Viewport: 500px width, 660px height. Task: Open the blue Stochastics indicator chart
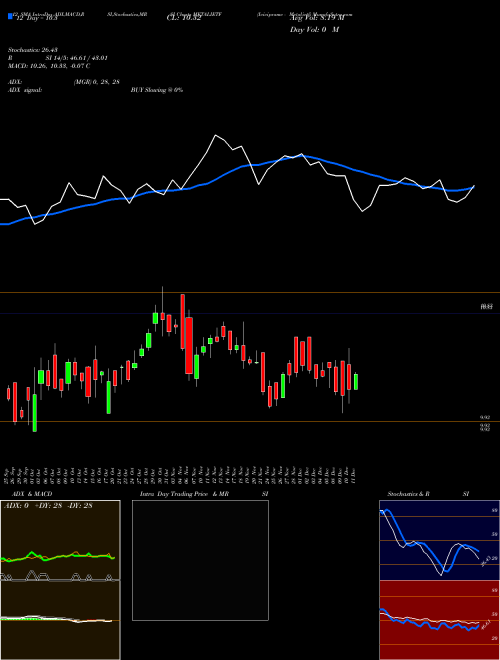tap(439, 540)
